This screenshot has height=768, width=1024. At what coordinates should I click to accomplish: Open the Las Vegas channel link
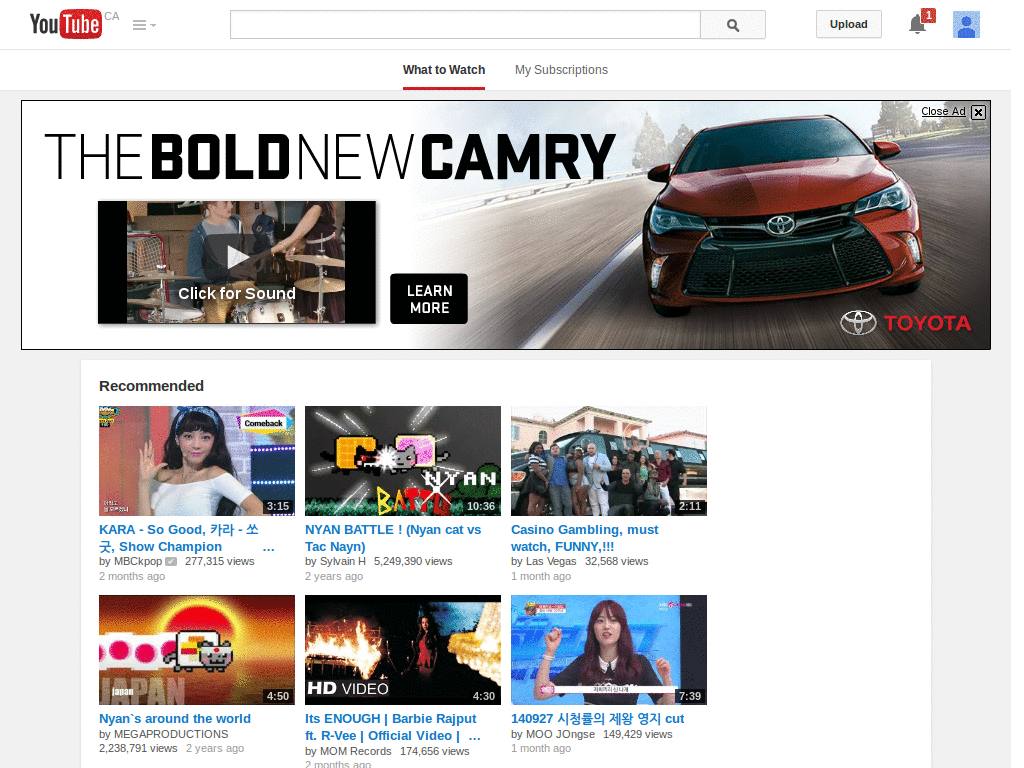tap(551, 562)
